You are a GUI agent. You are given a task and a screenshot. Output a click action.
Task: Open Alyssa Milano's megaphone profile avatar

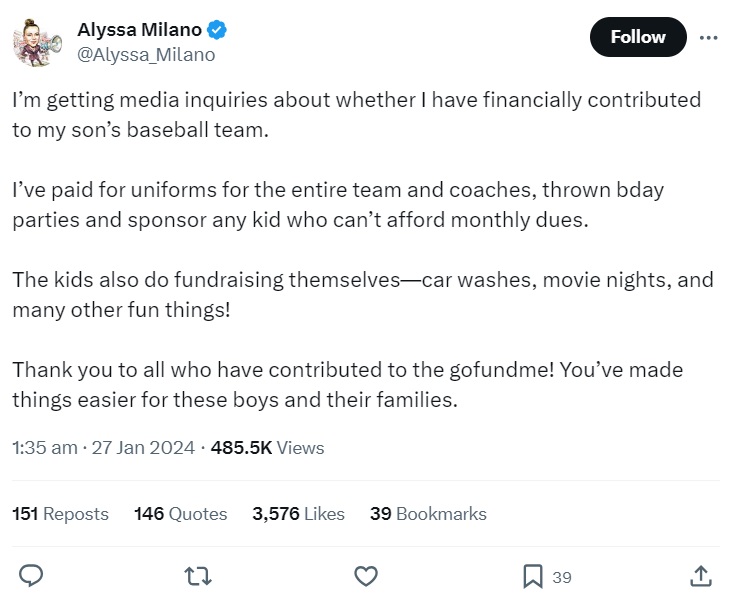click(38, 42)
